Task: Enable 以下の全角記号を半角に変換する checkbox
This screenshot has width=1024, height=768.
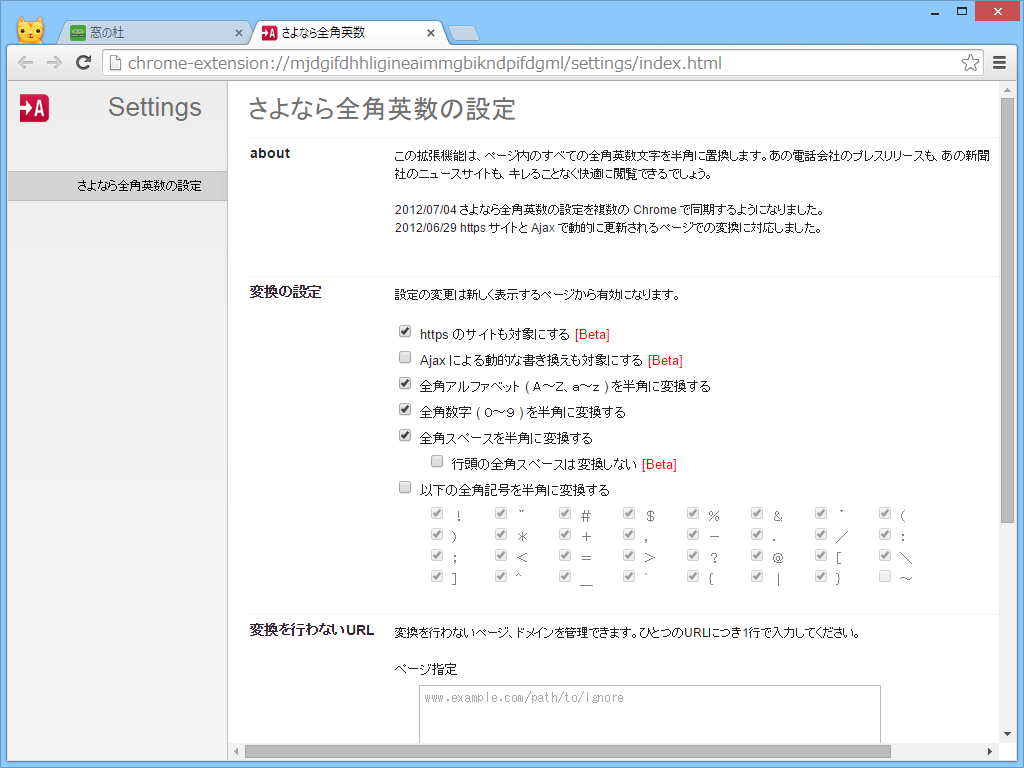Action: (x=405, y=487)
